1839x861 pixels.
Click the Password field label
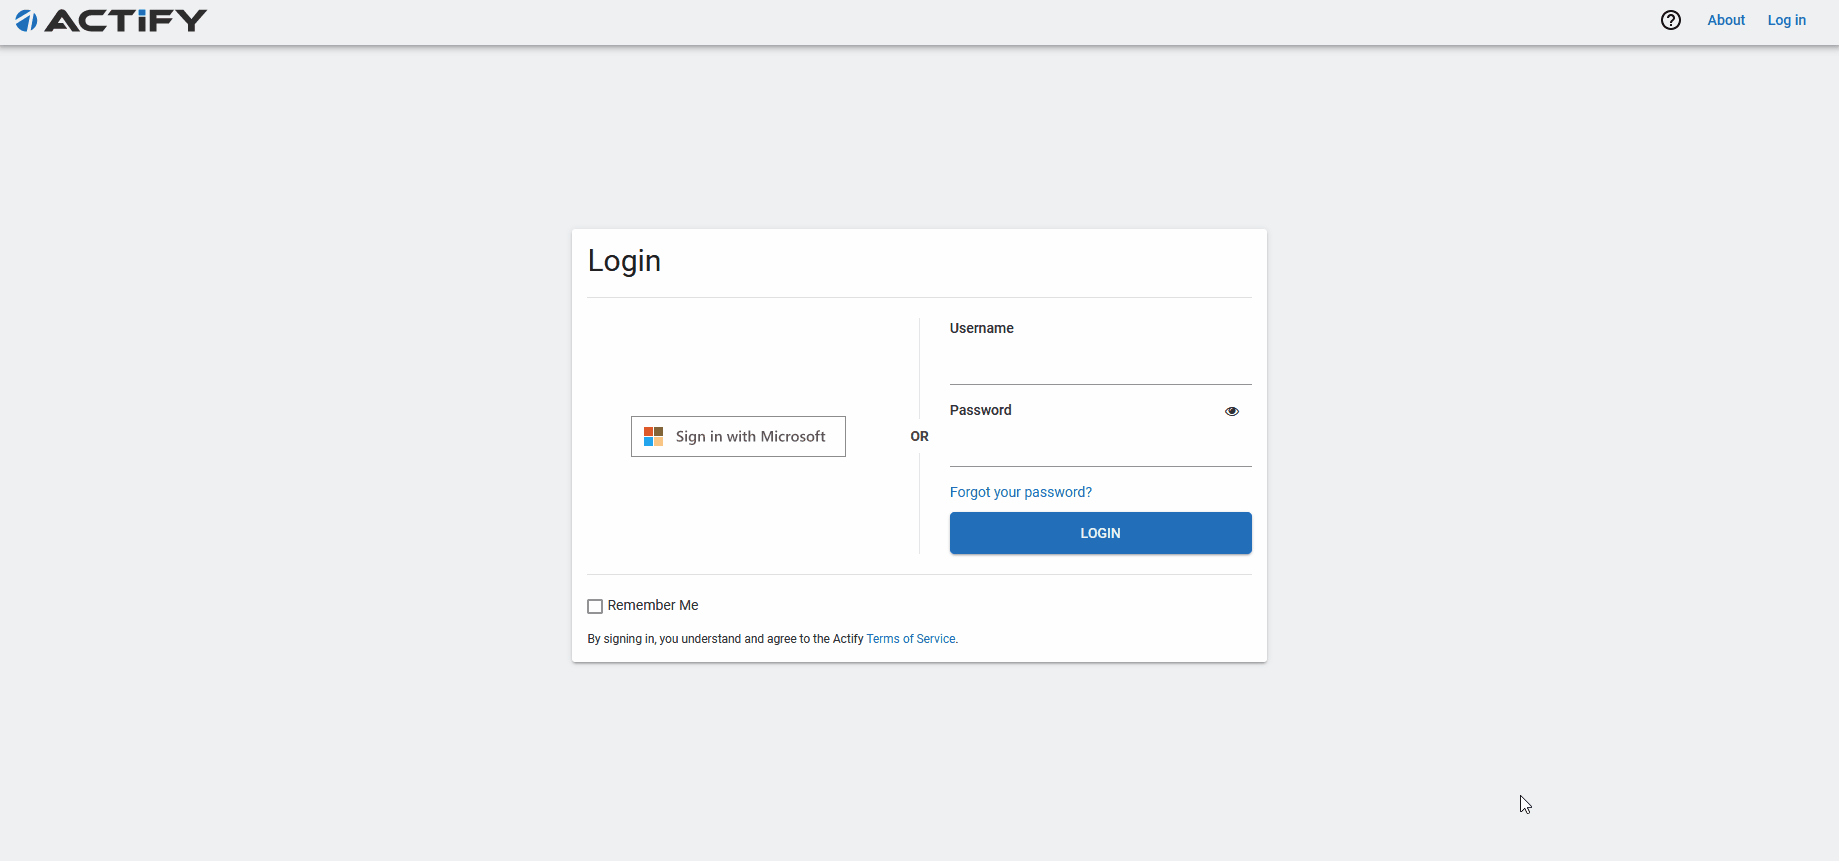[980, 410]
